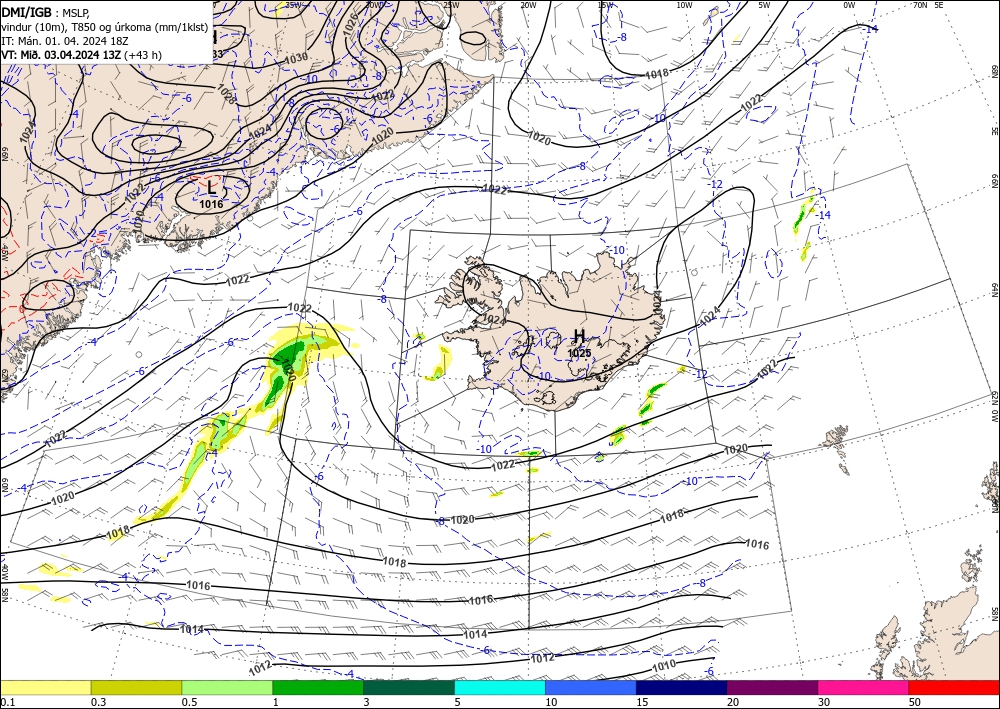Click the red 50+ legend band
Viewport: 1000px width, 709px height.
click(x=954, y=687)
